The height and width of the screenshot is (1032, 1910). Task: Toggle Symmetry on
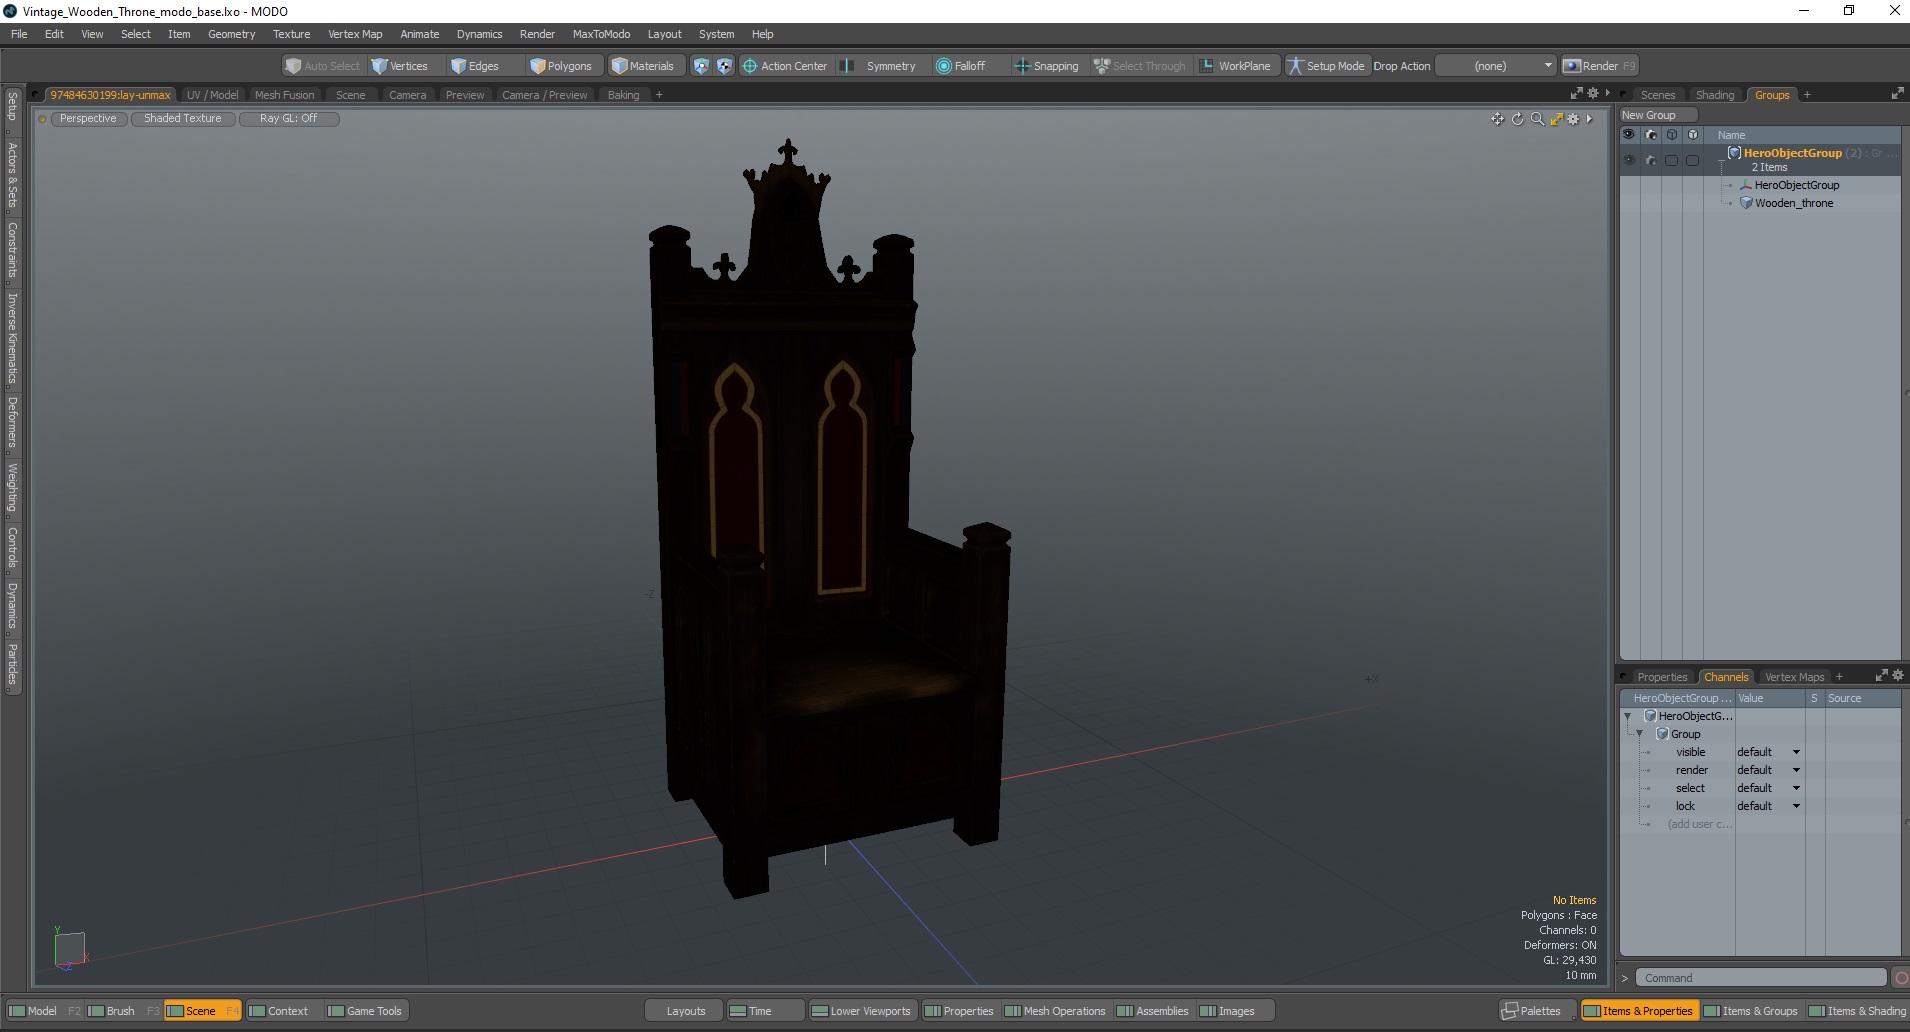tap(879, 66)
